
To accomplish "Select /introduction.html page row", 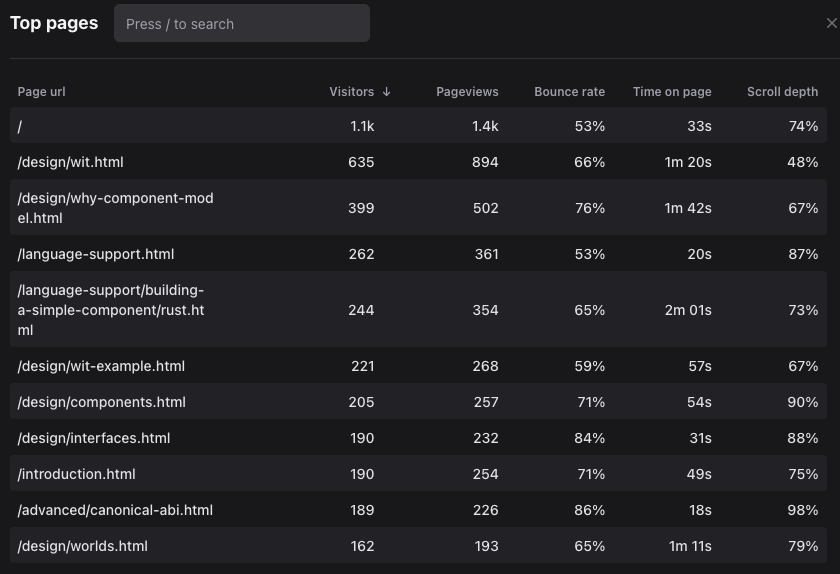I will [76, 474].
